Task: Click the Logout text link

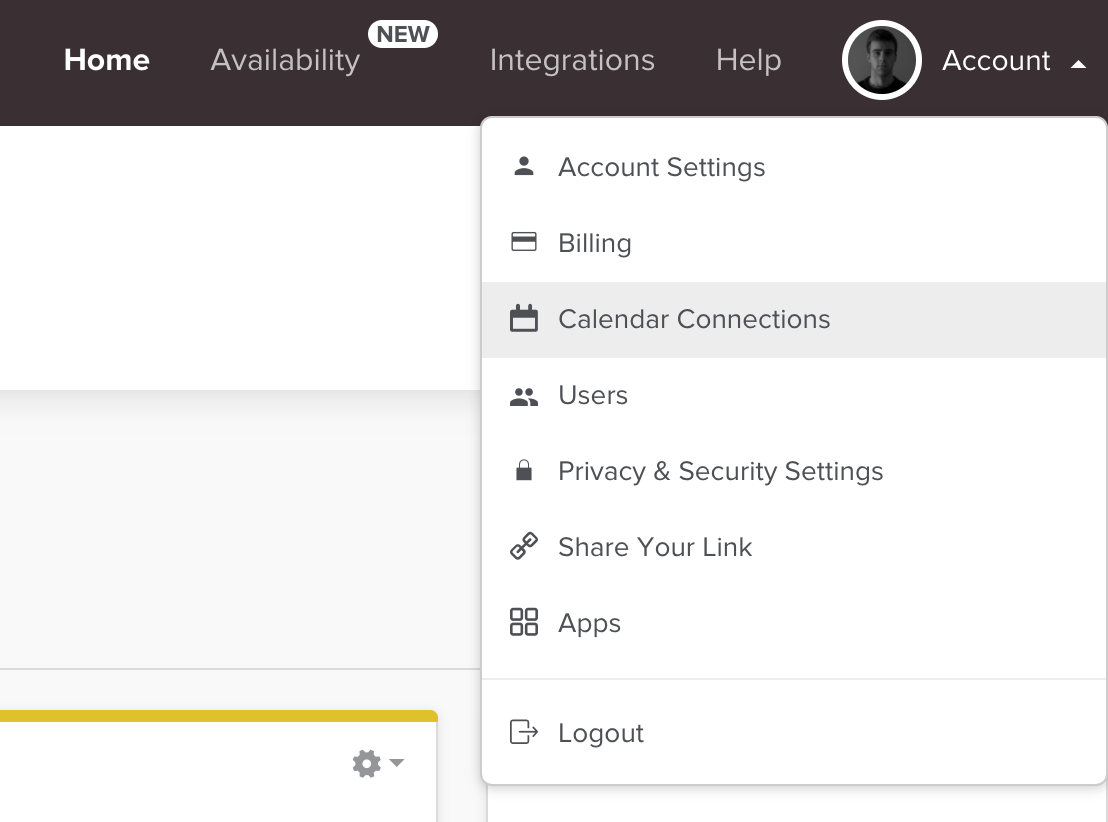Action: click(600, 733)
